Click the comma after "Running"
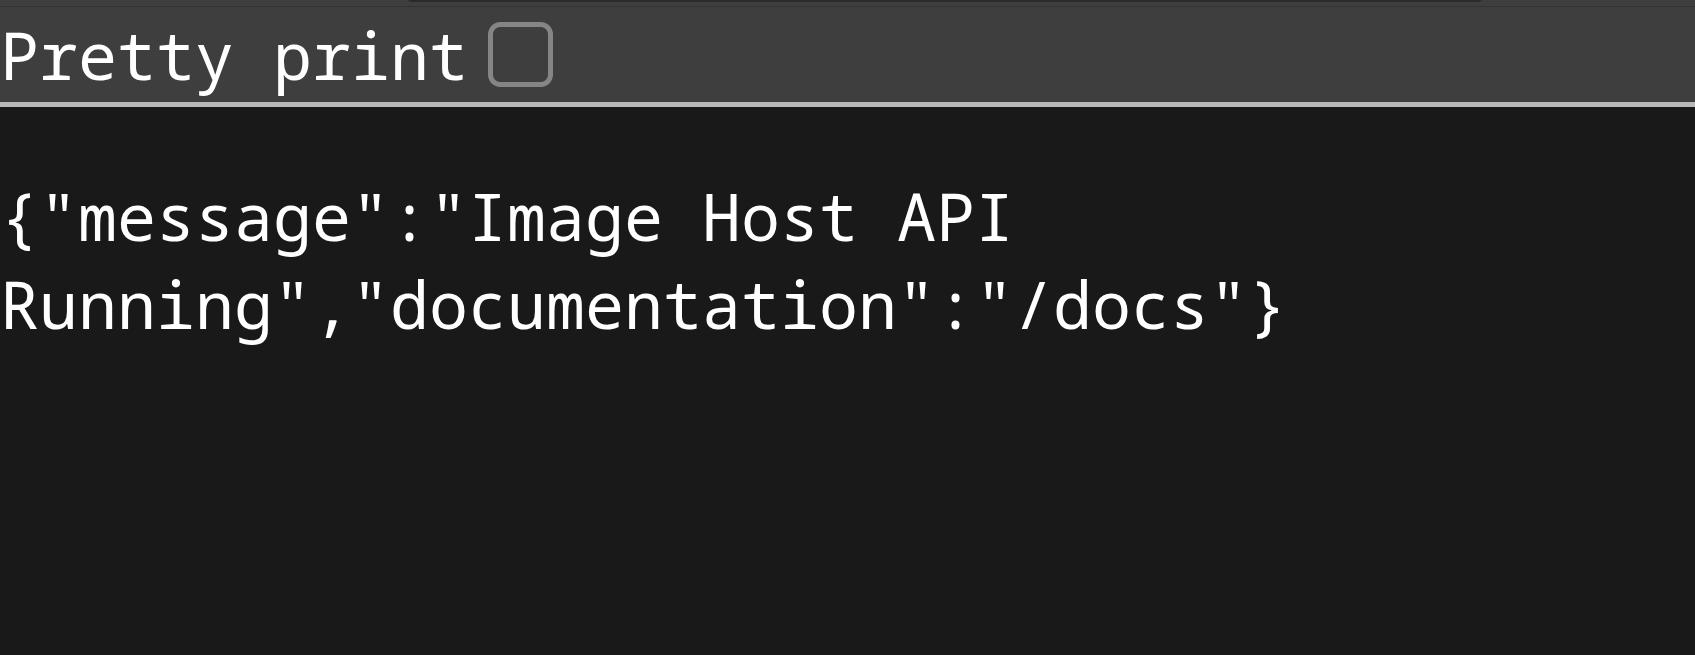This screenshot has width=1695, height=655. click(331, 312)
